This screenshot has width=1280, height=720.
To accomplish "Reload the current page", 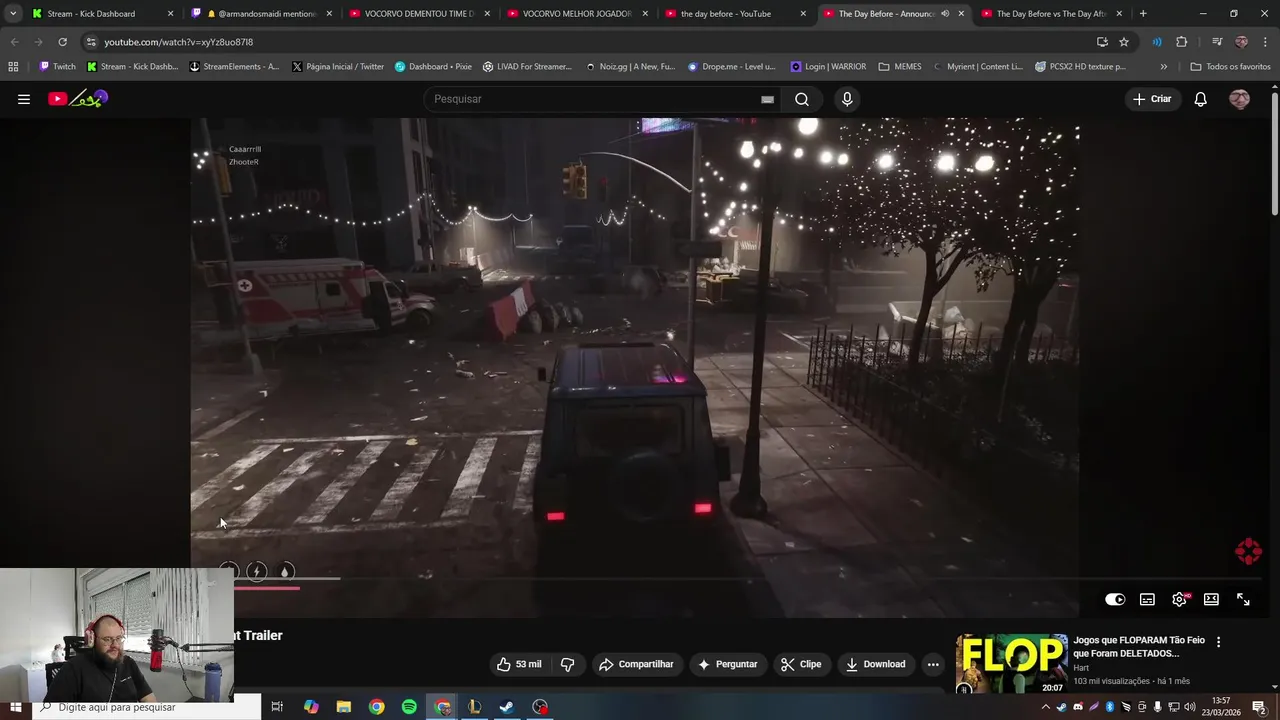I will pyautogui.click(x=62, y=42).
